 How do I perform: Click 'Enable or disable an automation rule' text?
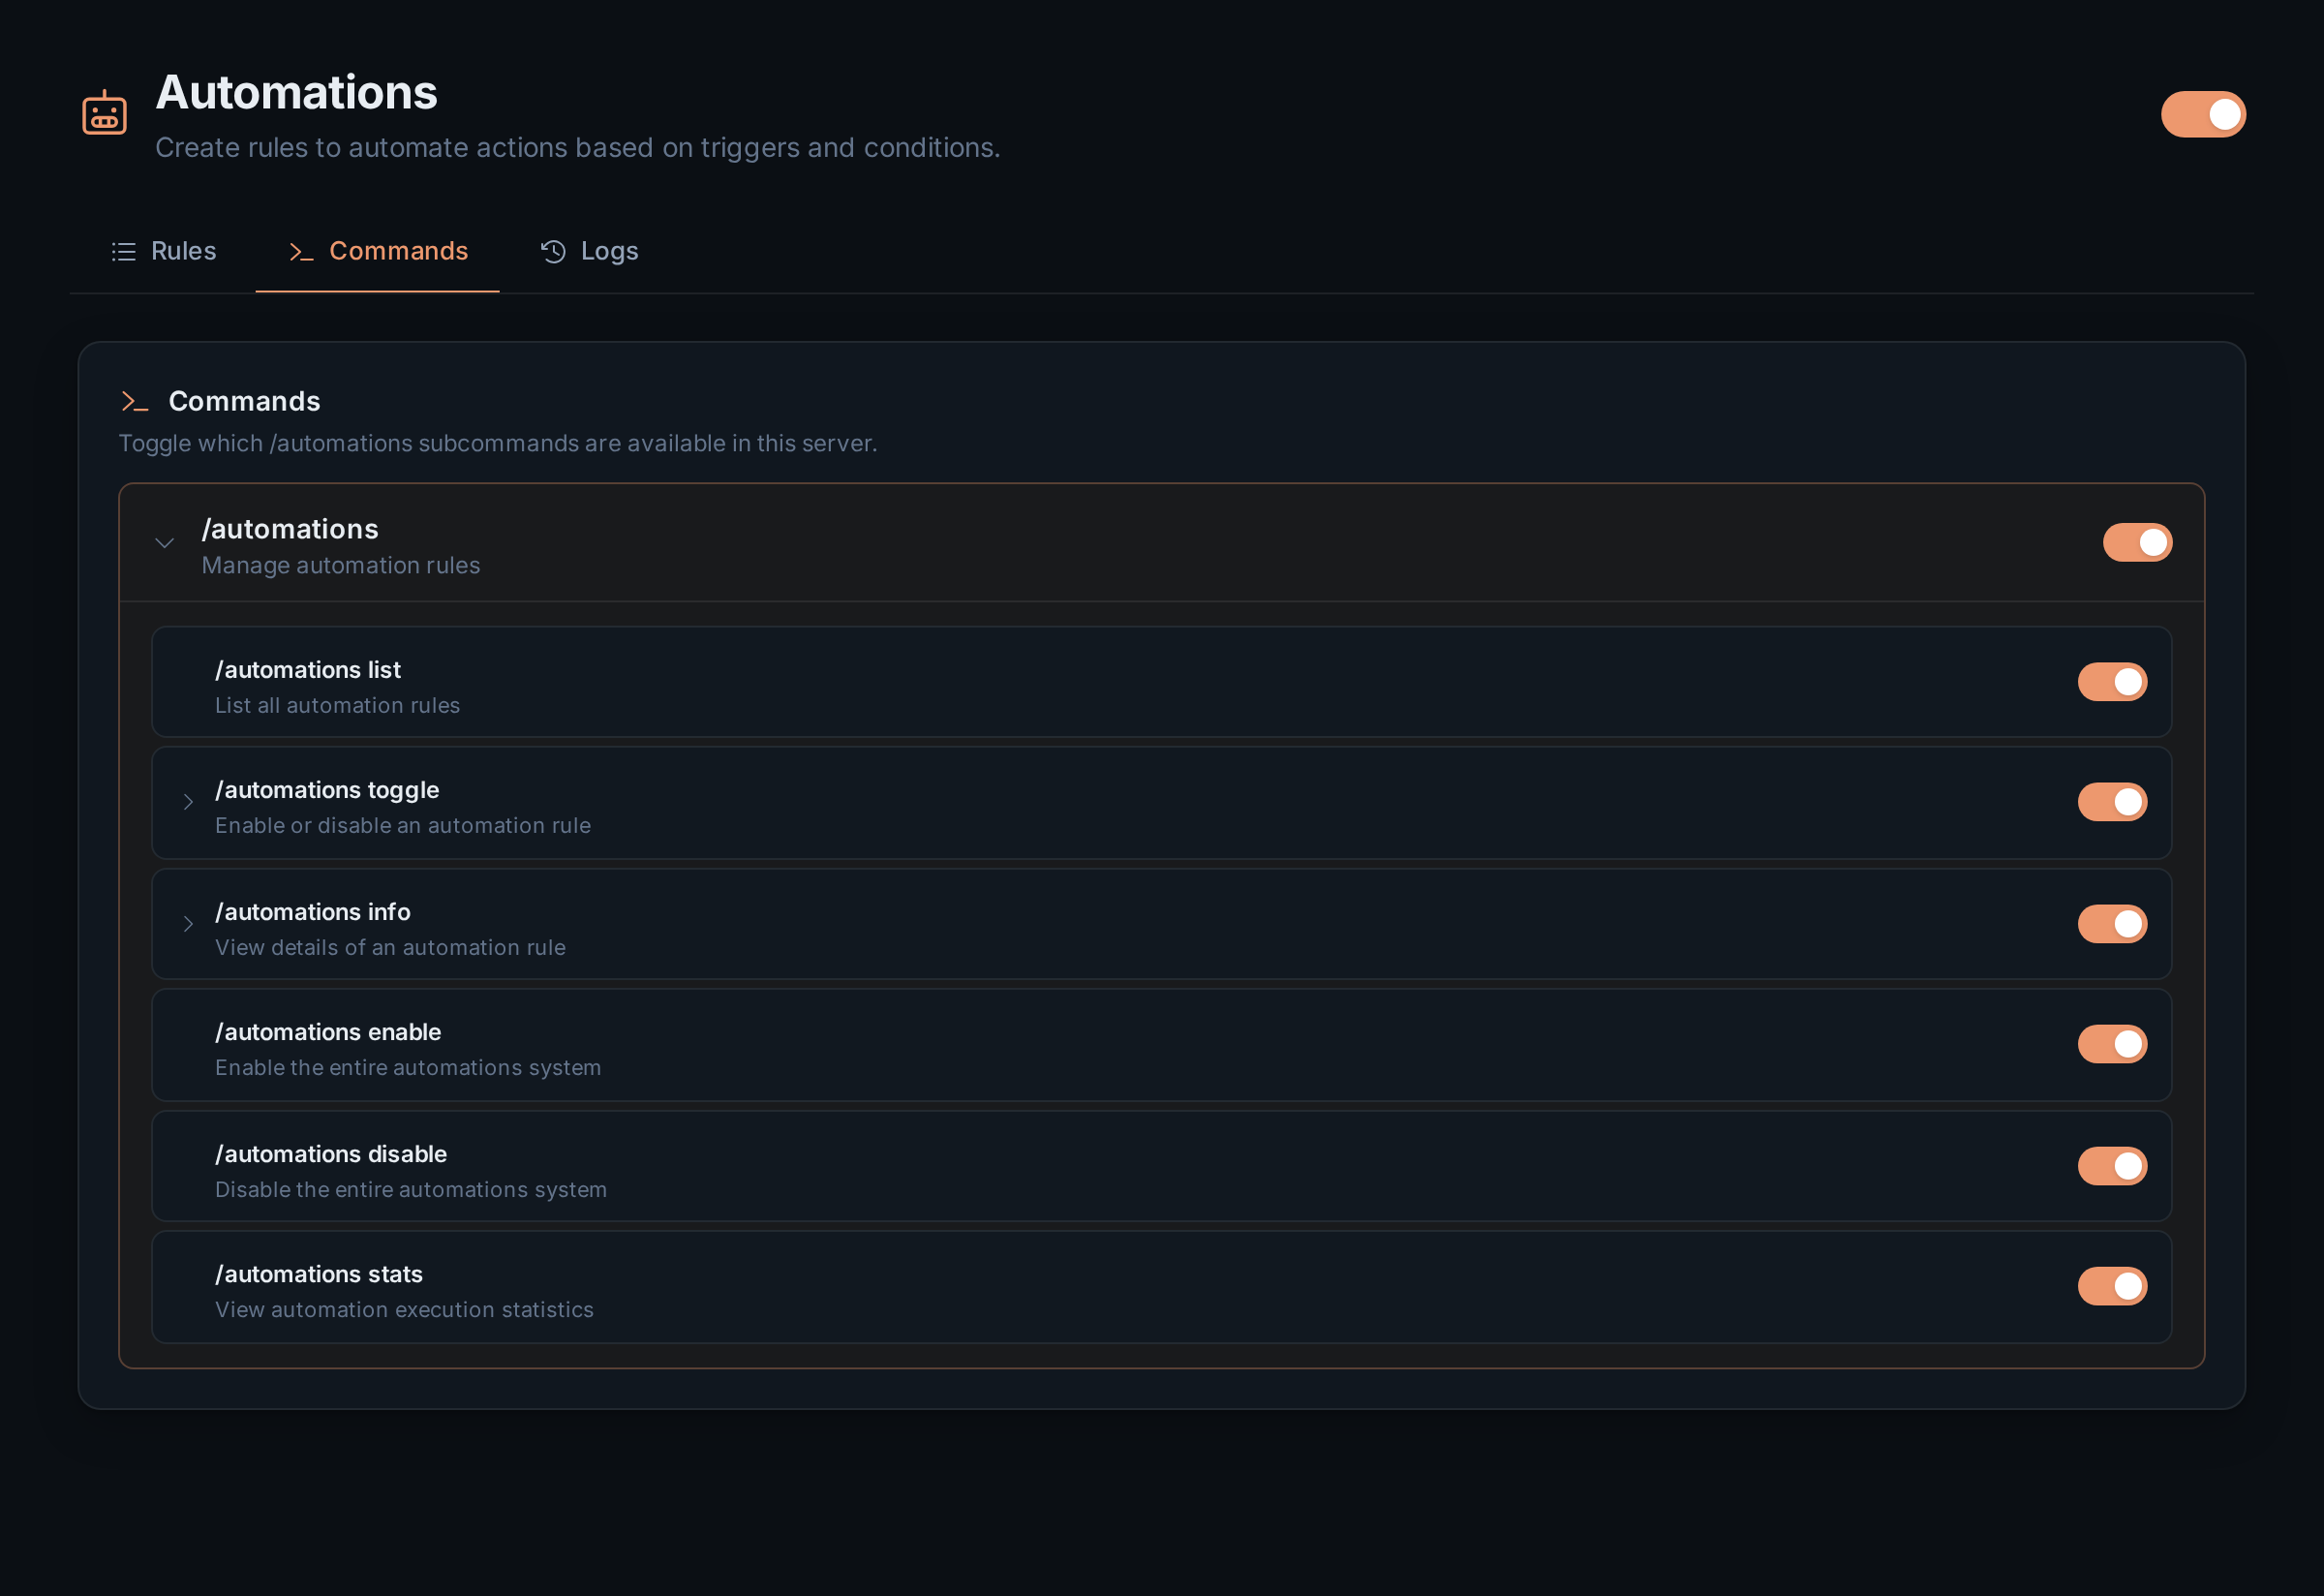[403, 826]
